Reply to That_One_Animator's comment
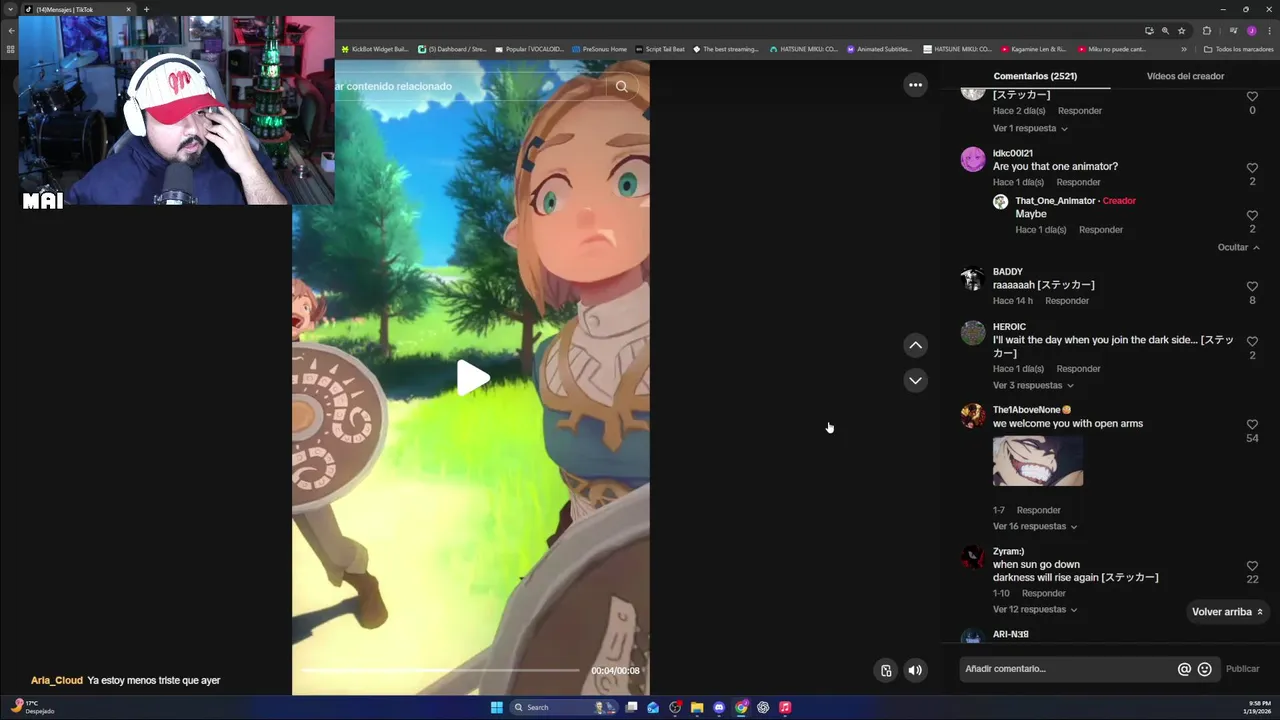 point(1101,230)
